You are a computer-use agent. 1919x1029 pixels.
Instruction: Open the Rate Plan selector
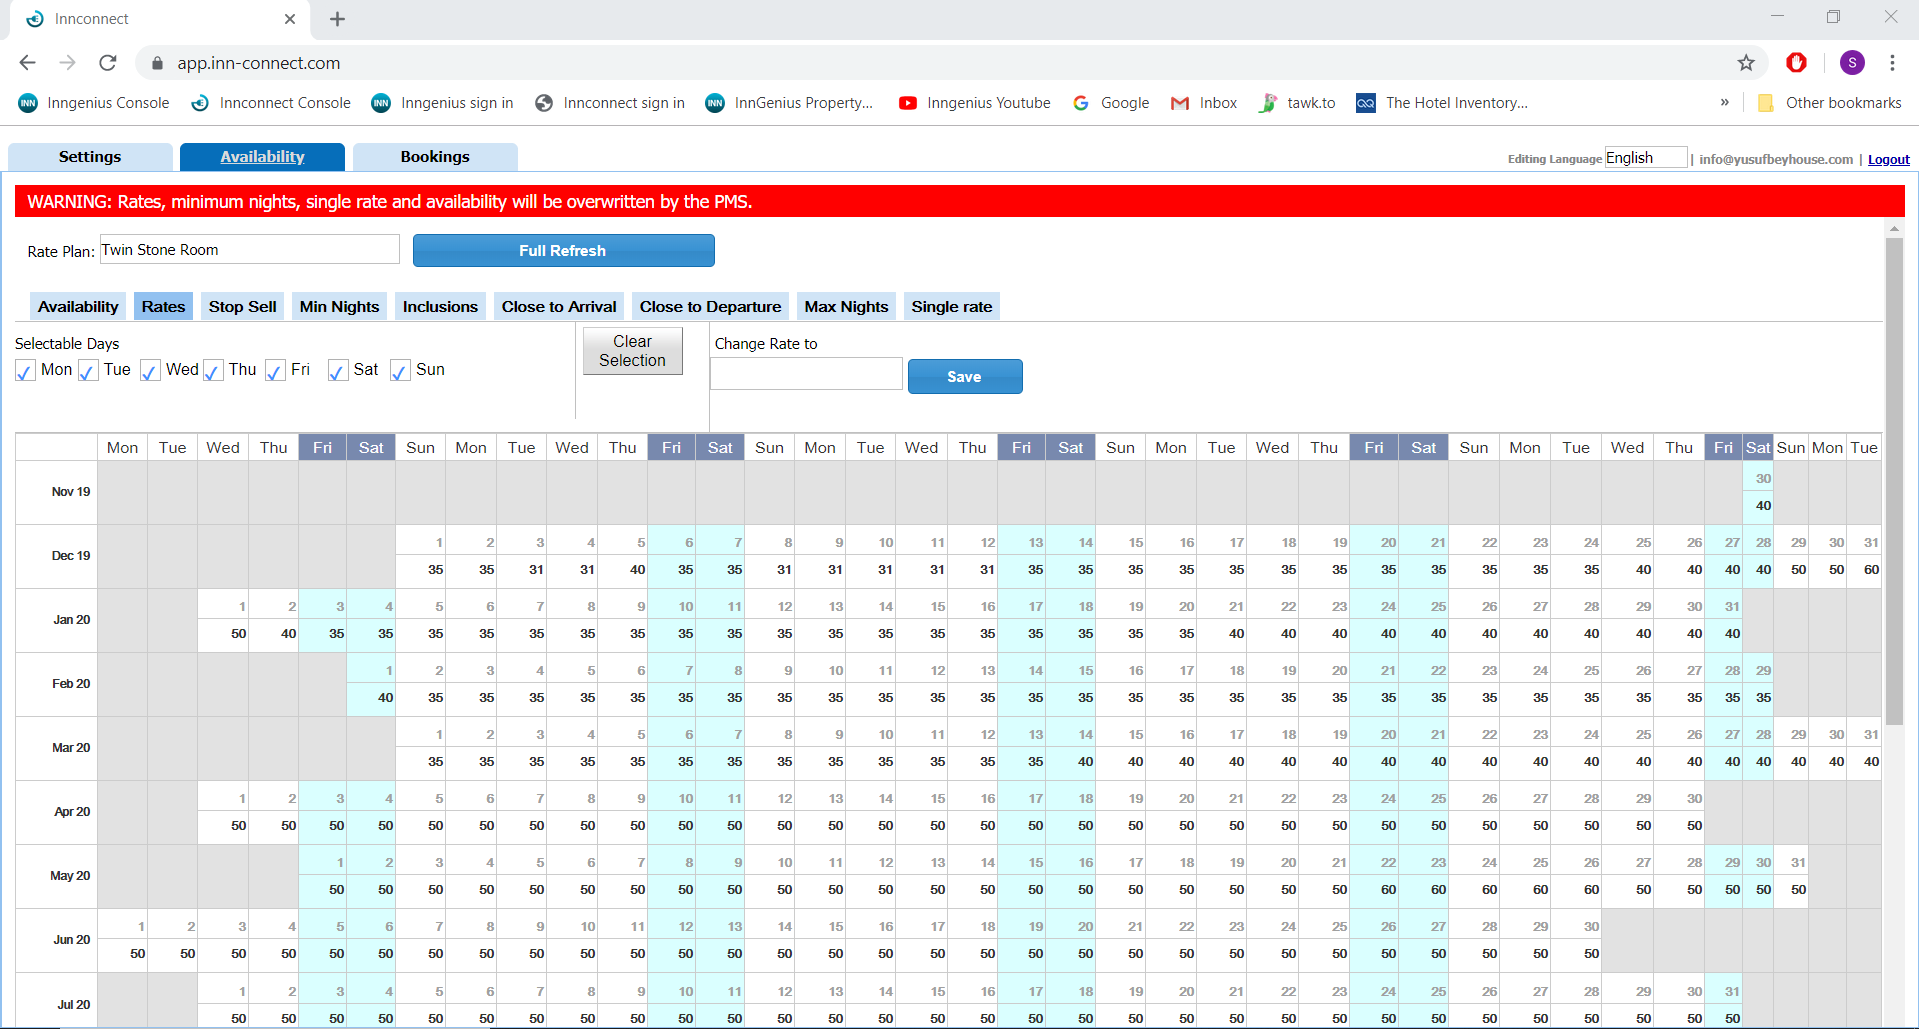click(x=250, y=250)
